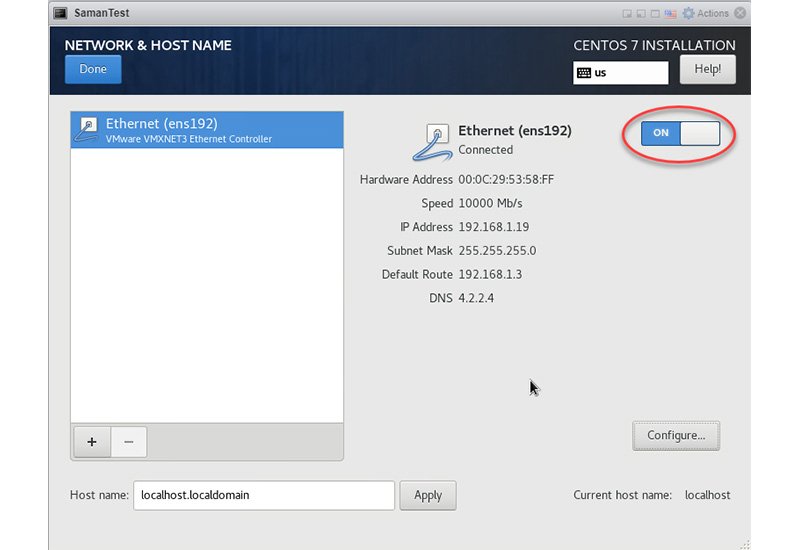Open the Actions gear menu

click(x=707, y=13)
